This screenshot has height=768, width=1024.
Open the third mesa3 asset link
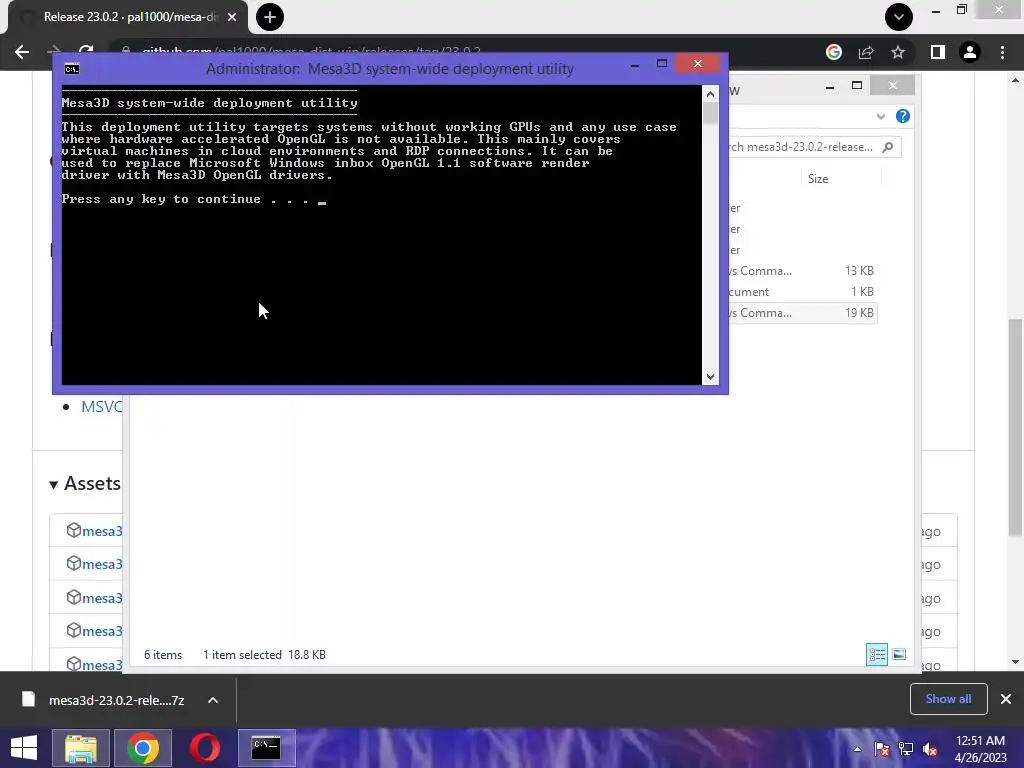coord(103,598)
